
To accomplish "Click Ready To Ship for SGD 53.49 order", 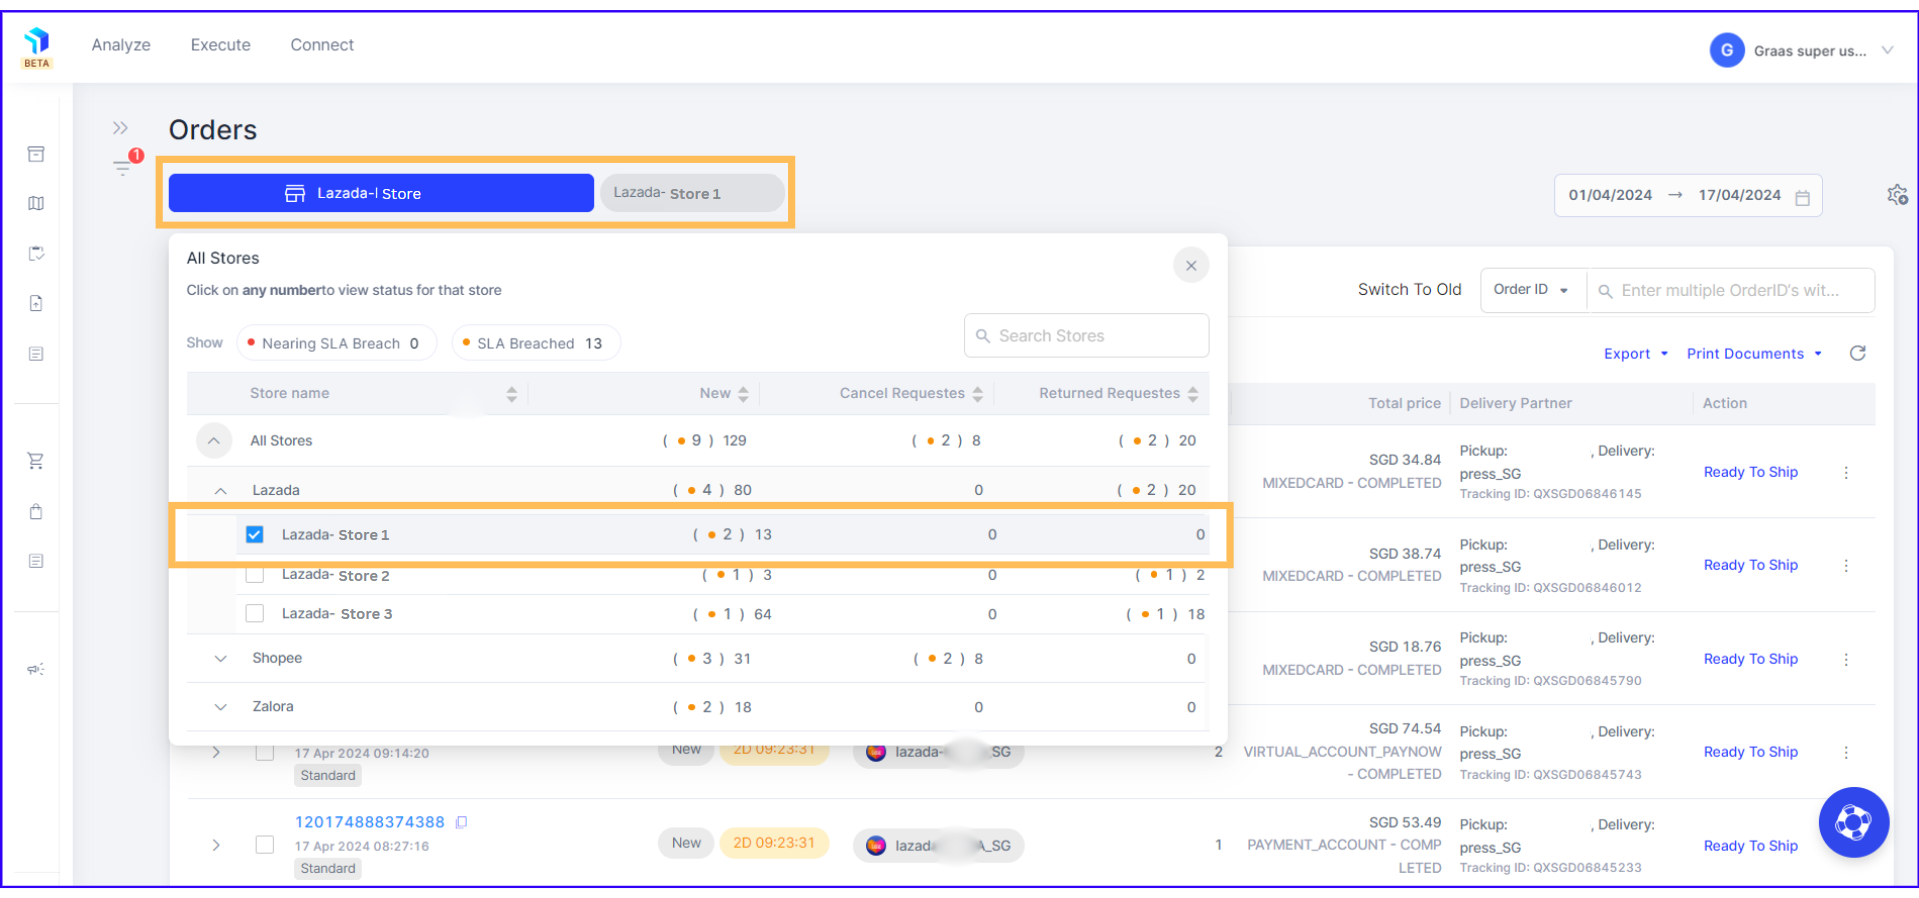I will pyautogui.click(x=1750, y=846).
